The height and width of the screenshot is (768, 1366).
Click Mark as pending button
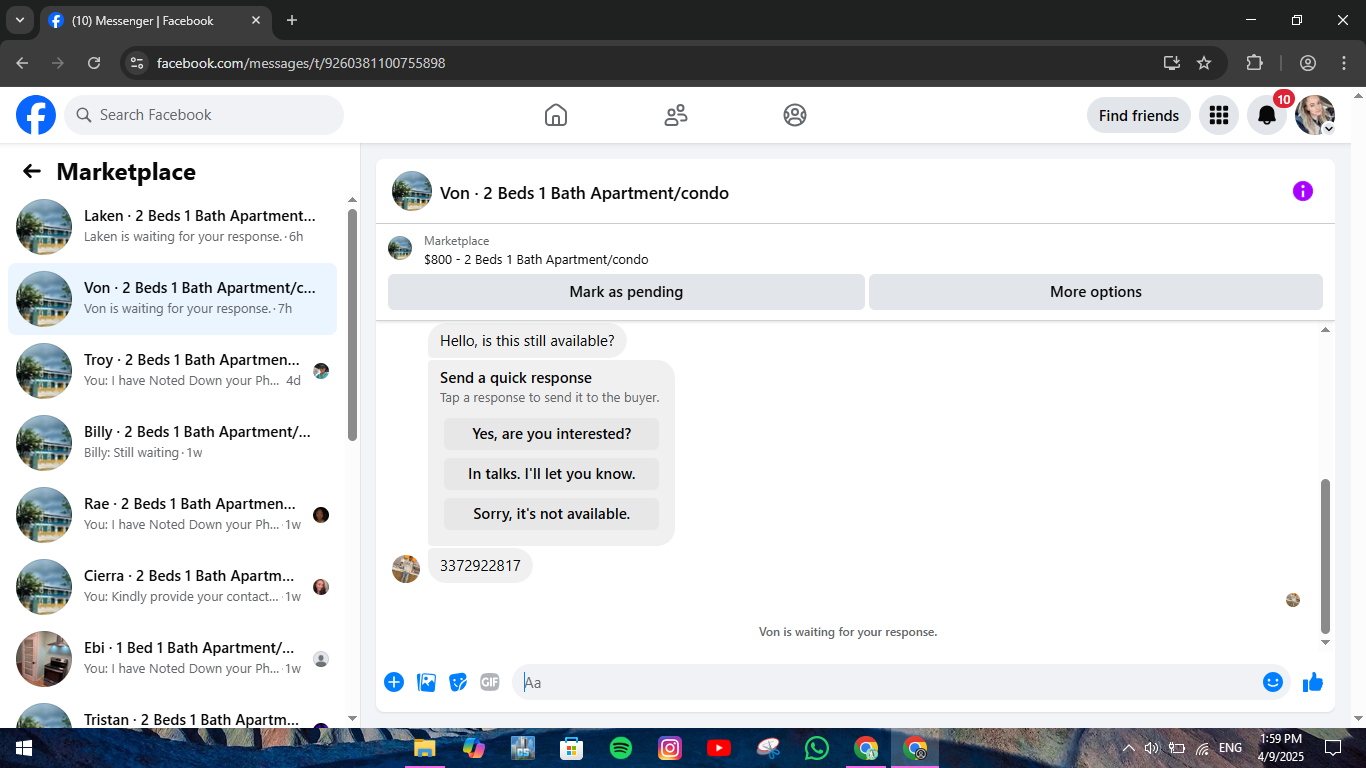[x=626, y=292]
